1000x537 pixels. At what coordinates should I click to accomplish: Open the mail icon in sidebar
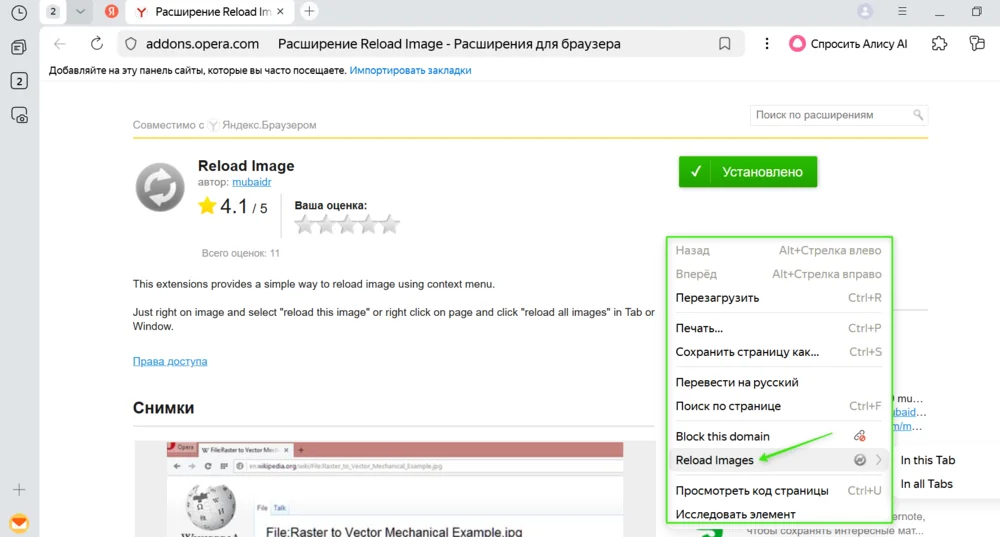[19, 523]
